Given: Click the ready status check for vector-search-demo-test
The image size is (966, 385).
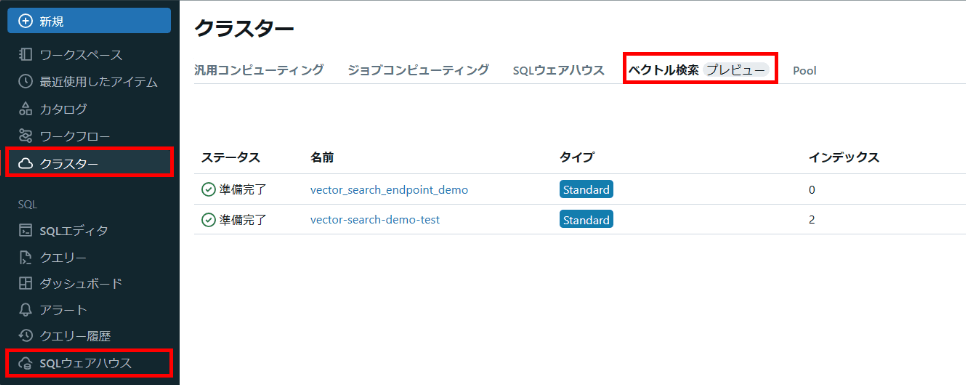Looking at the screenshot, I should 208,219.
